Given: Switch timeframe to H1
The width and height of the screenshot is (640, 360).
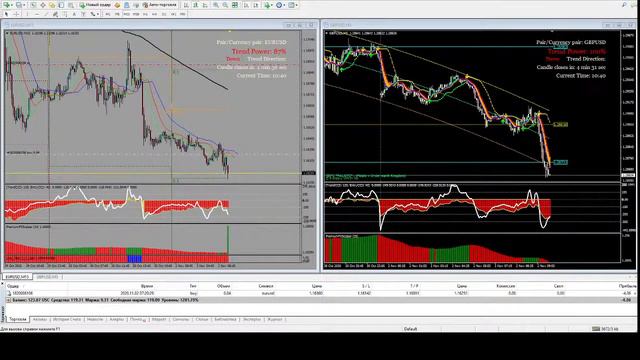Looking at the screenshot, I should [145, 14].
